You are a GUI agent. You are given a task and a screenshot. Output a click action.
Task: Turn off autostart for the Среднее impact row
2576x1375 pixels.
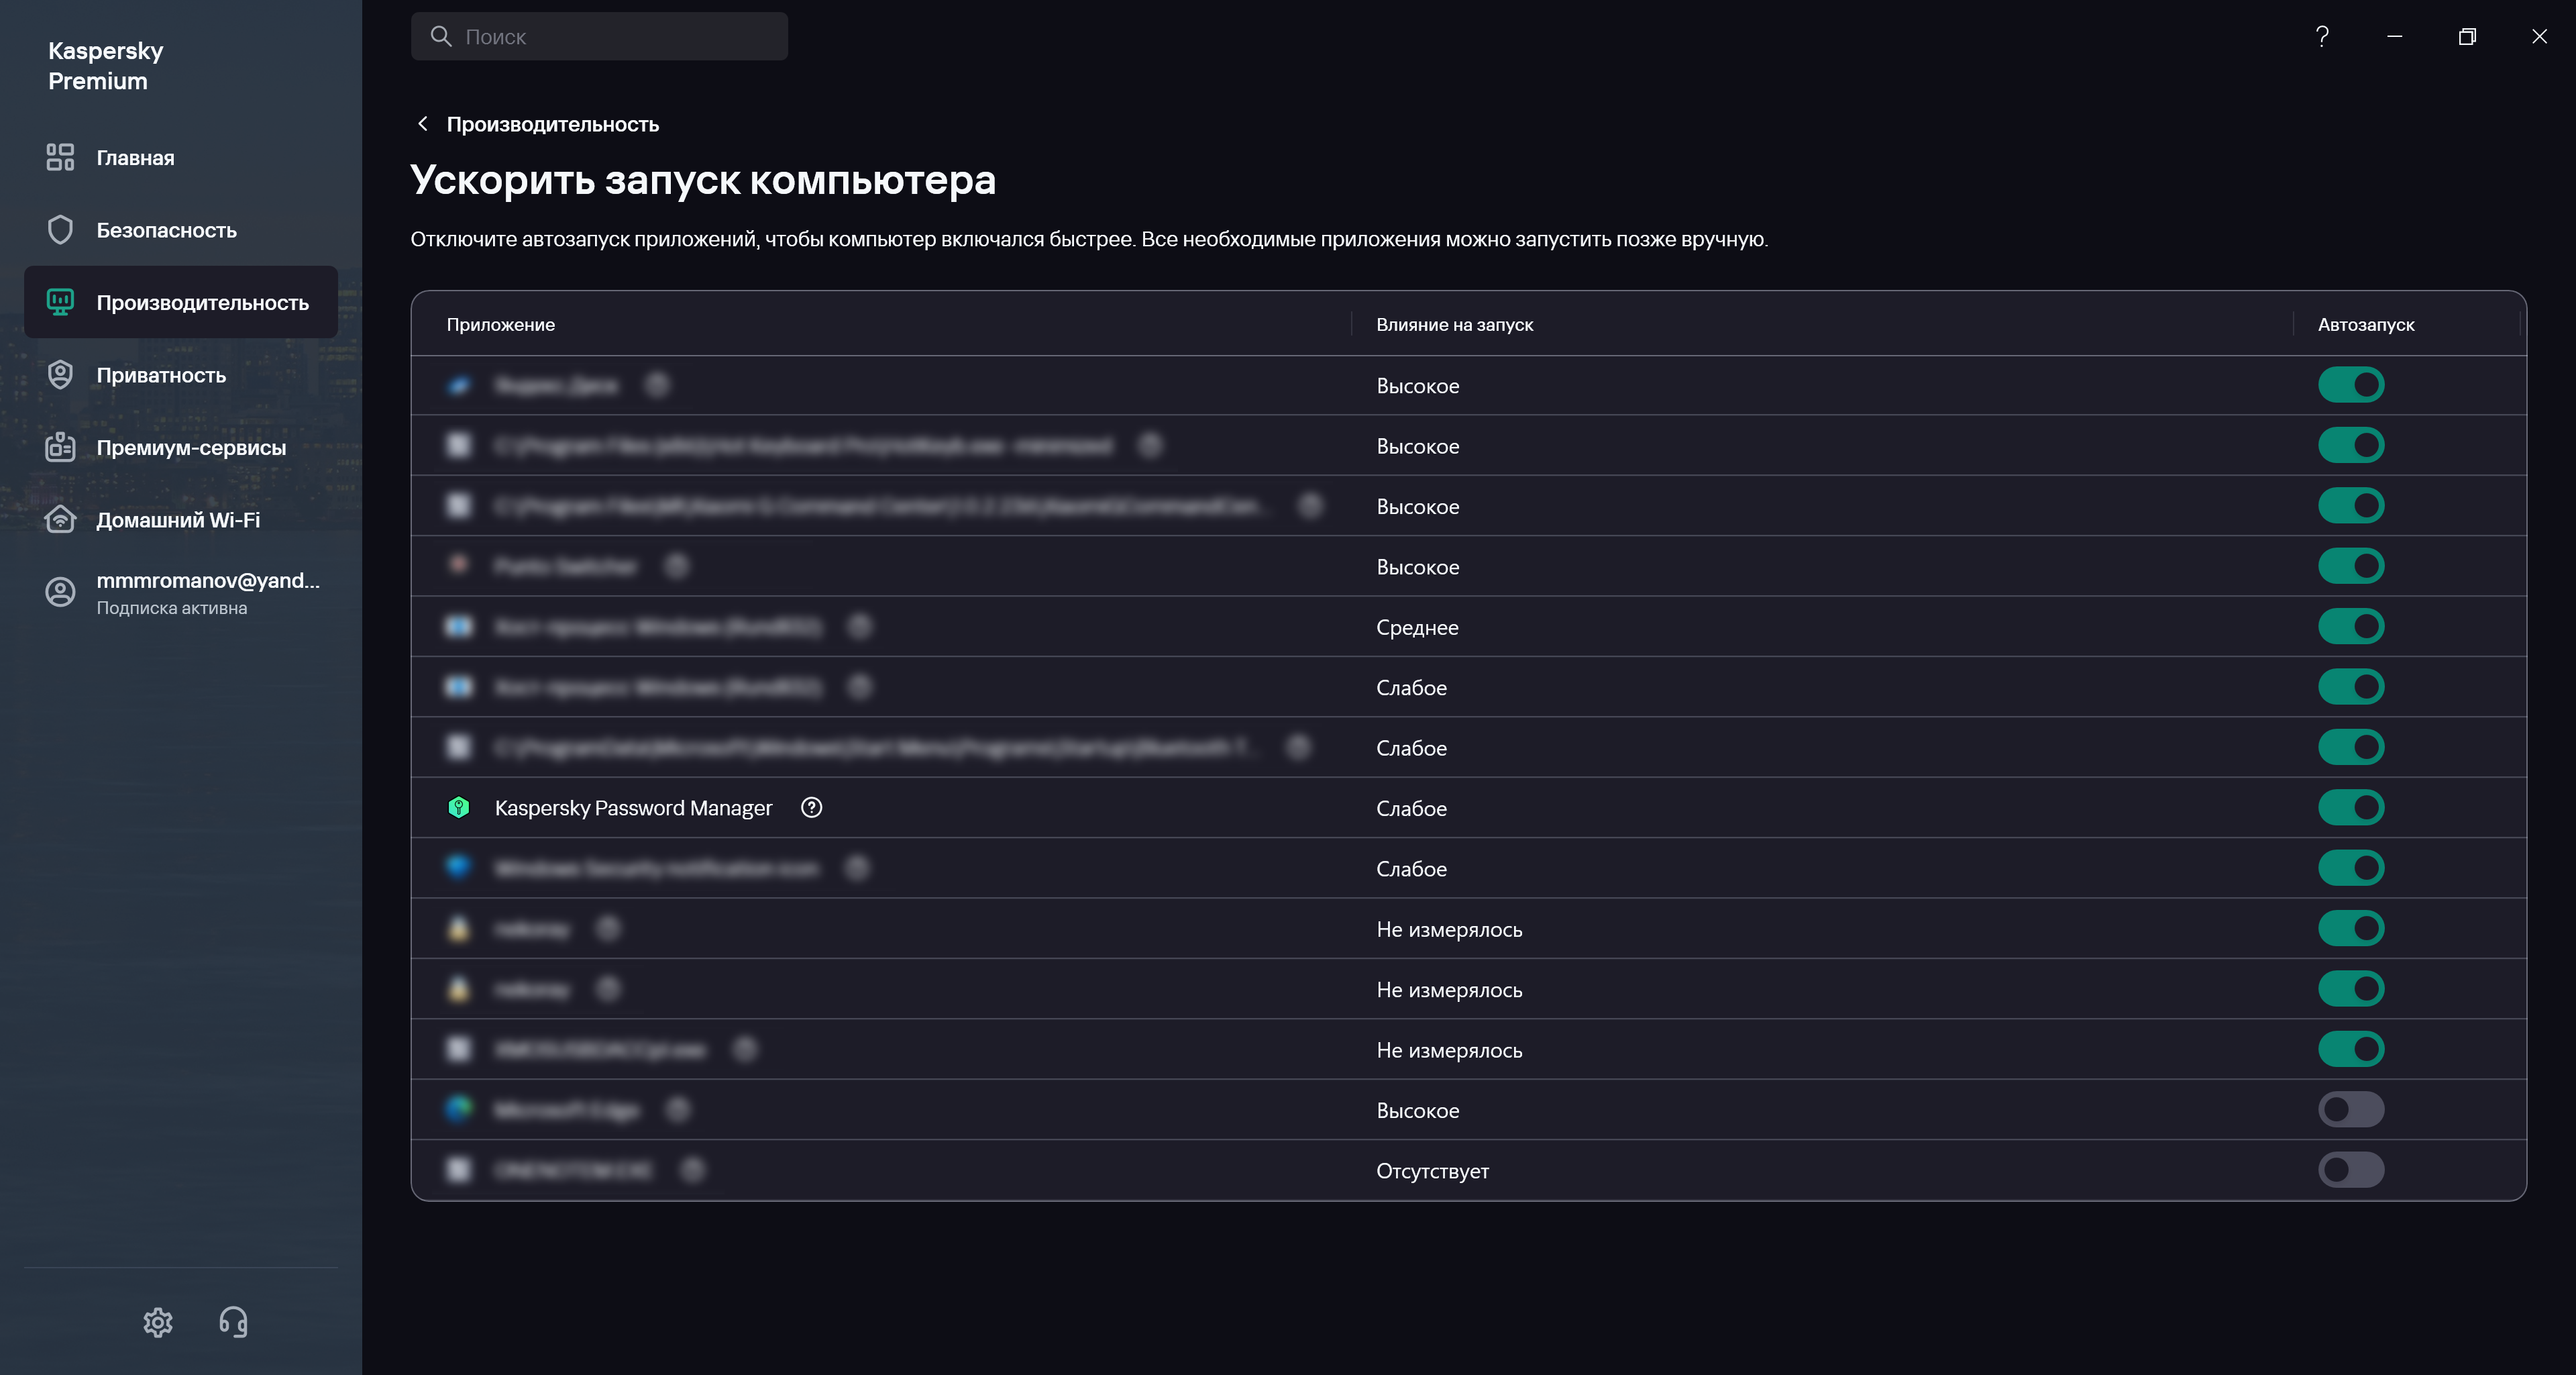pos(2351,626)
